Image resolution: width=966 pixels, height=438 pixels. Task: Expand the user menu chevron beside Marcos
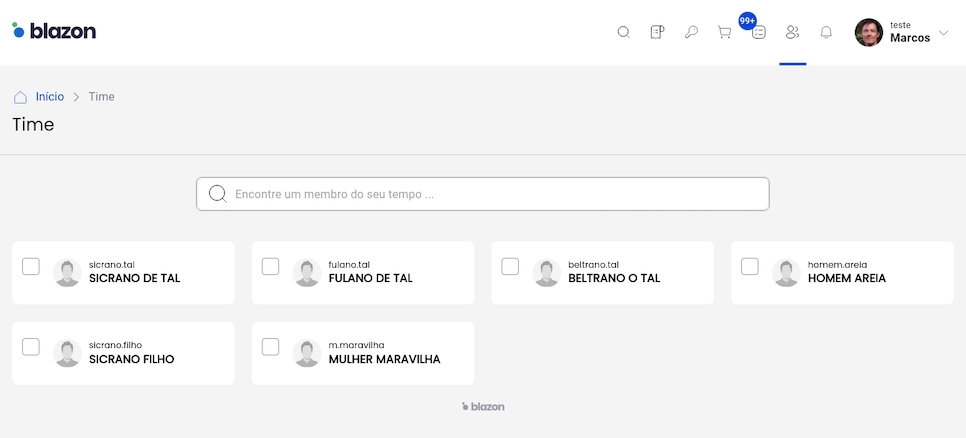943,33
